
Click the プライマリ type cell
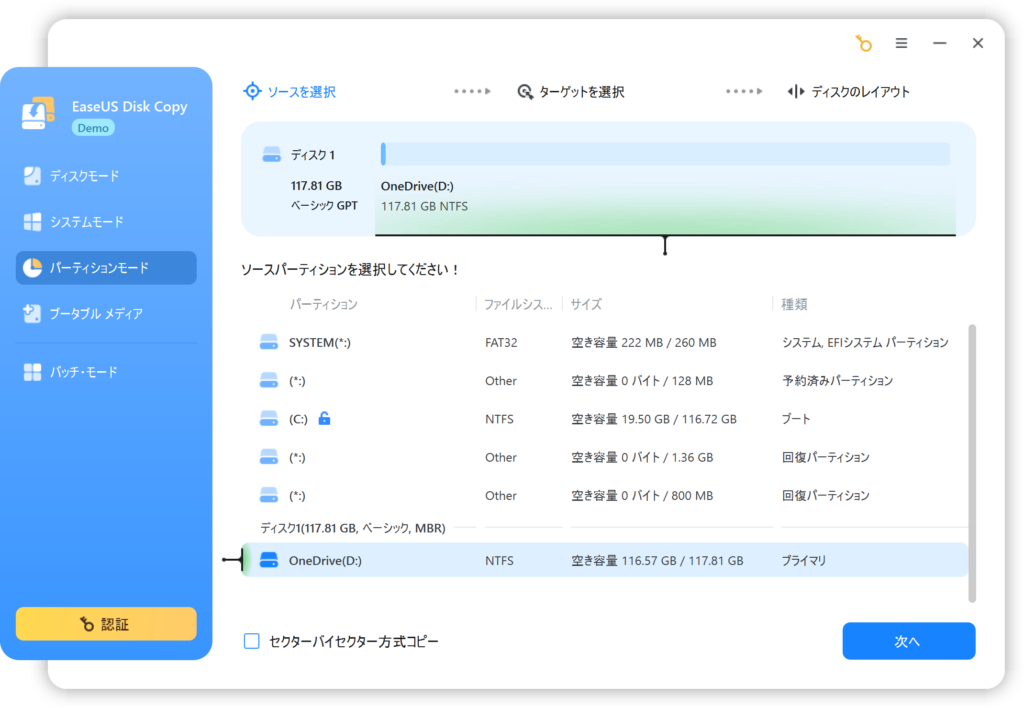[x=804, y=560]
